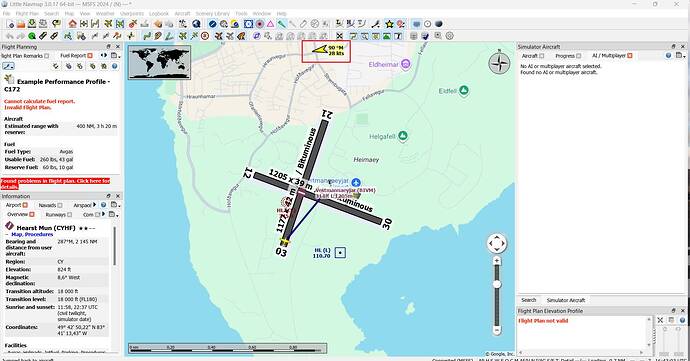Switch to the bottom Search tab
Screen dimensions: 690x361
(x=529, y=300)
